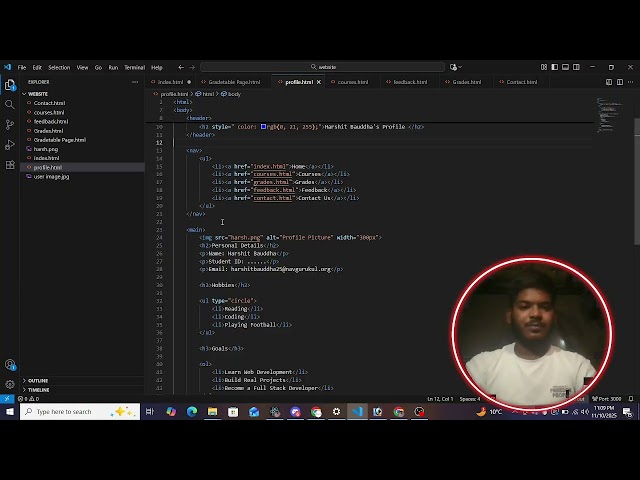Click the editor vertical scrollbar
Screen dimensions: 640x480
[637, 182]
